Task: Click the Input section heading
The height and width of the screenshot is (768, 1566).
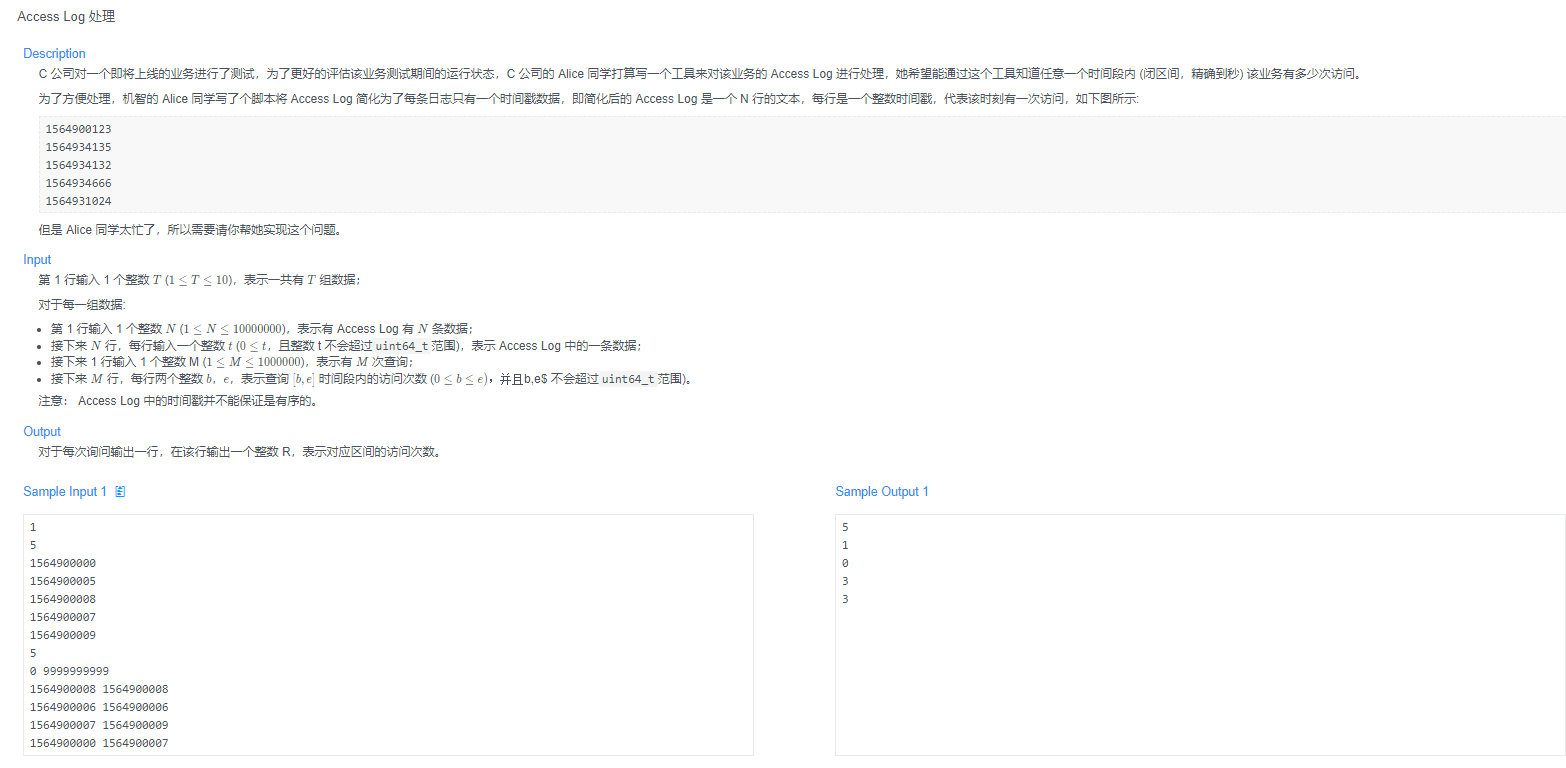Action: 37,259
